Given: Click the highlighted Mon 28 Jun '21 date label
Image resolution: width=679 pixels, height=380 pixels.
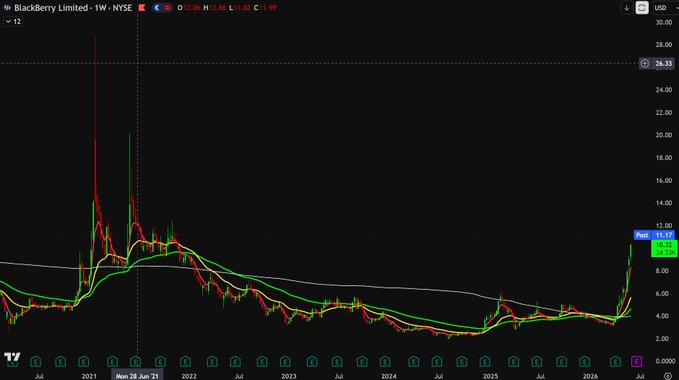Looking at the screenshot, I should pyautogui.click(x=137, y=376).
